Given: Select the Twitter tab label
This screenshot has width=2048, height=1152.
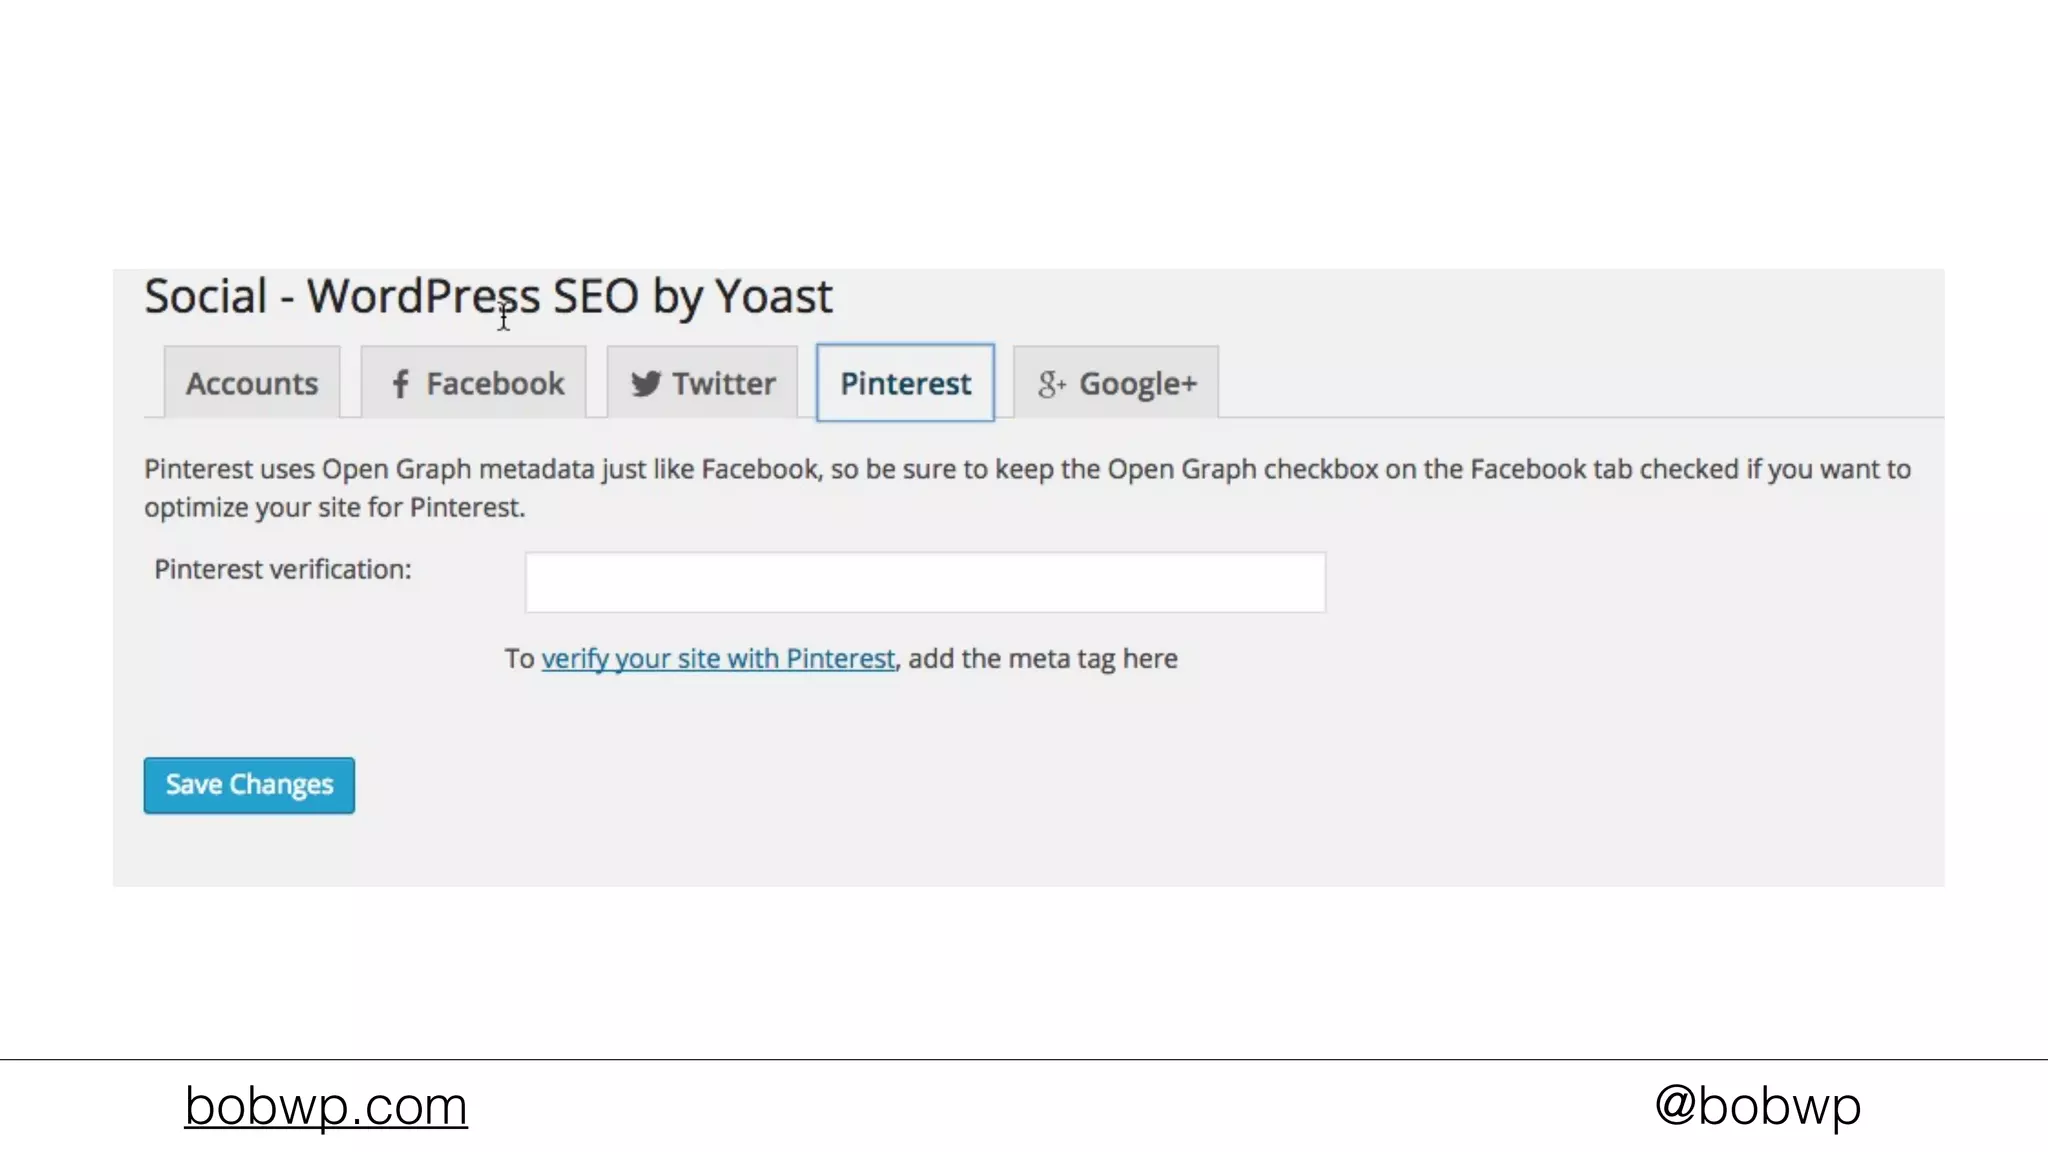Looking at the screenshot, I should point(724,384).
